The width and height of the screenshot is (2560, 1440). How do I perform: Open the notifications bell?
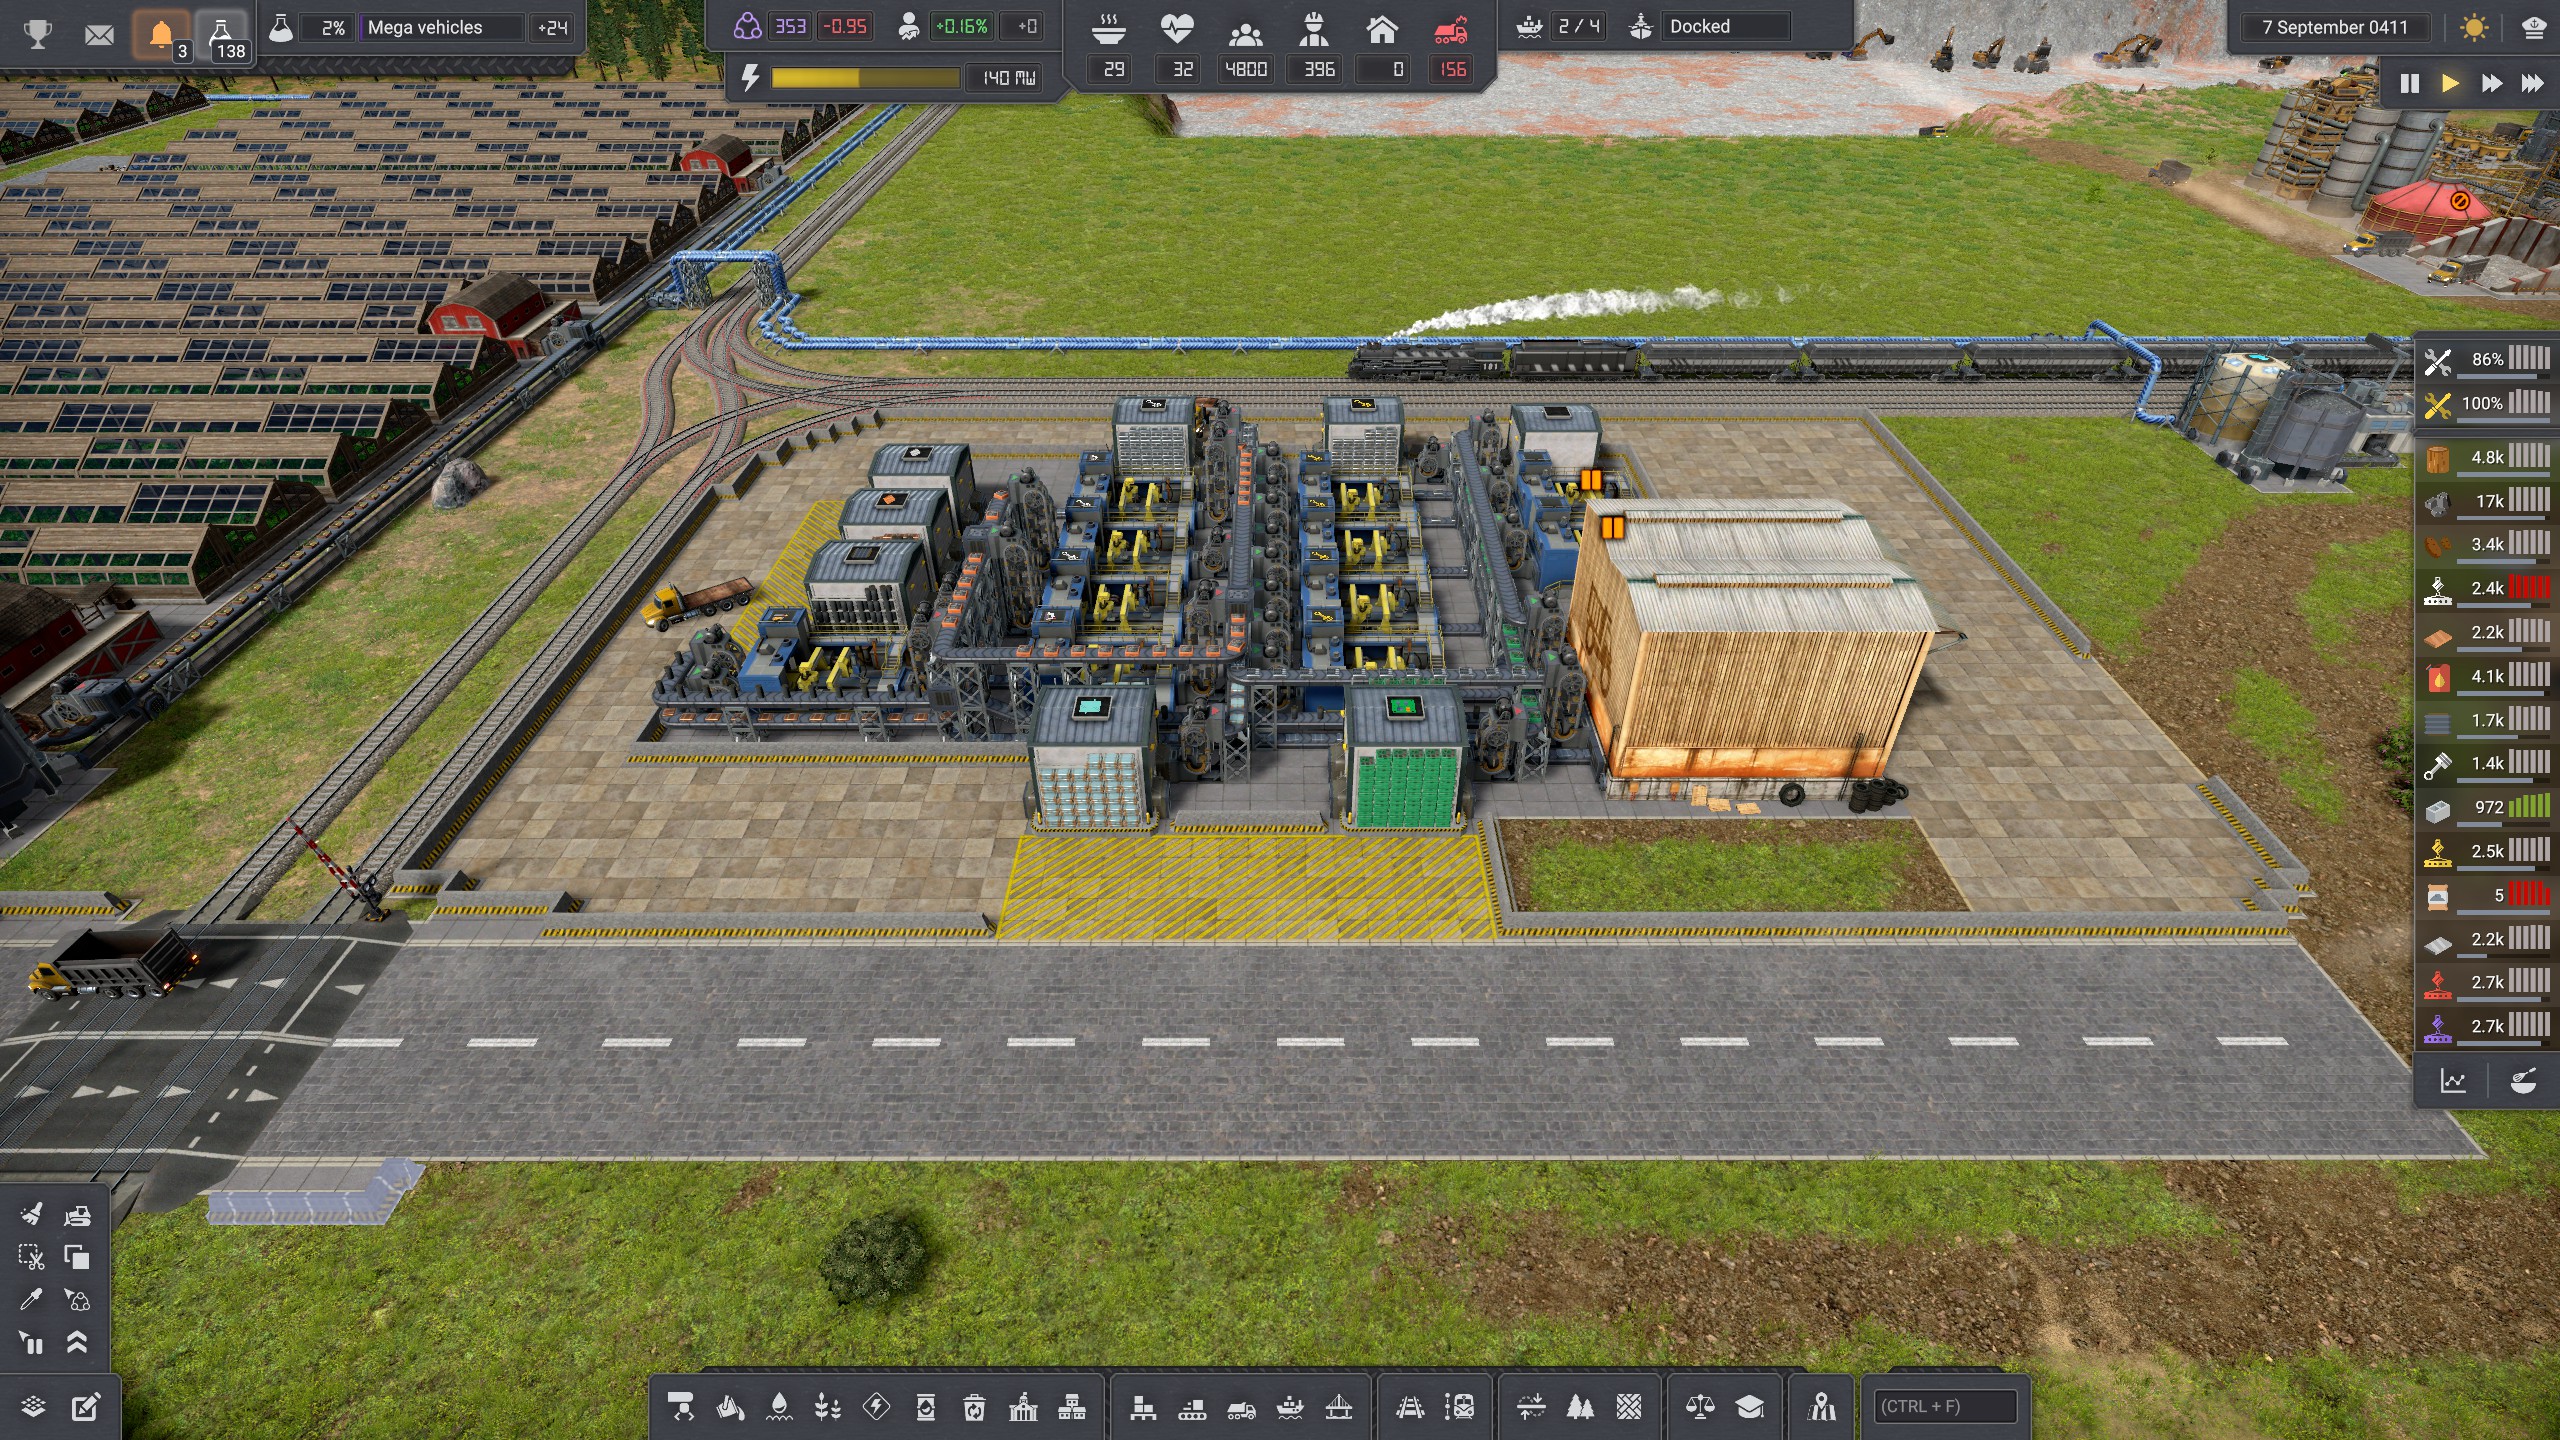pos(161,36)
